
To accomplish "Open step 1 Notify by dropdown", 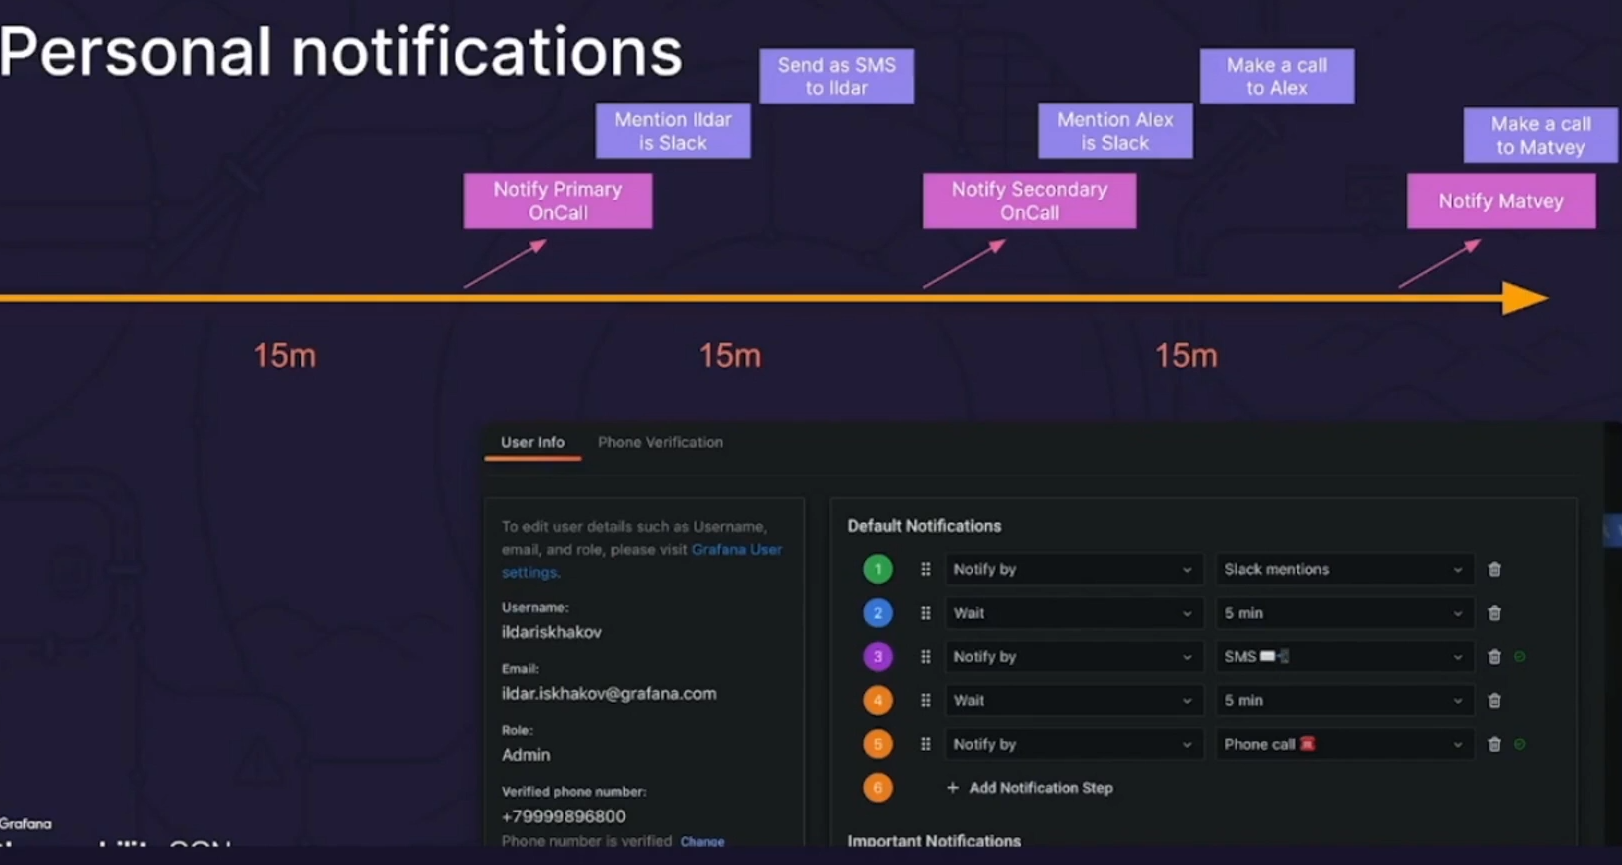I will pyautogui.click(x=1073, y=569).
